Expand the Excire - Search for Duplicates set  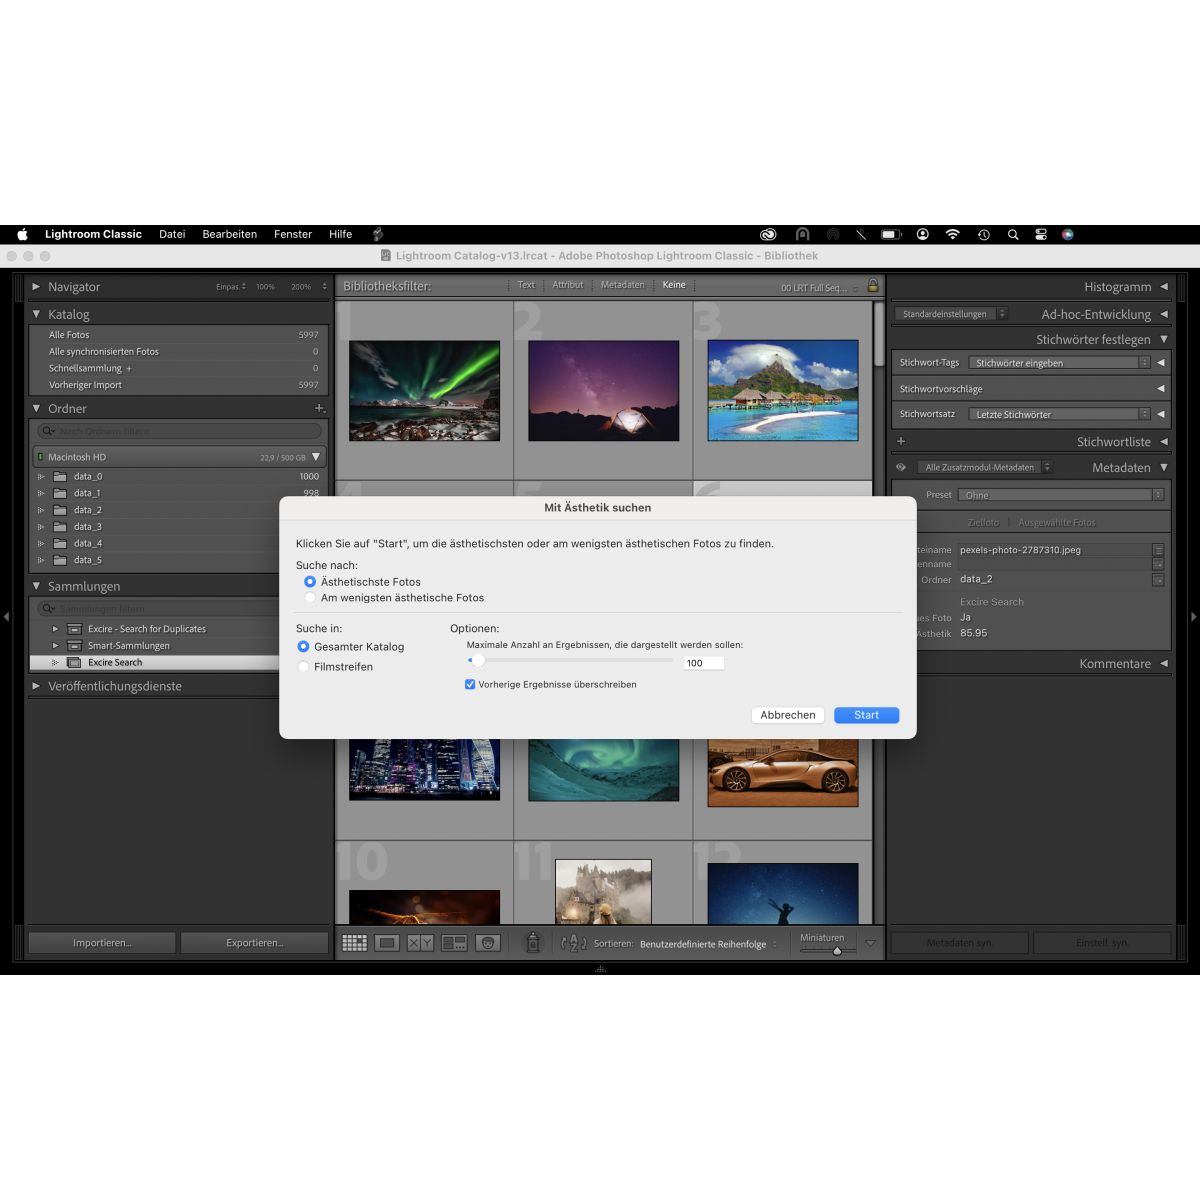(56, 629)
